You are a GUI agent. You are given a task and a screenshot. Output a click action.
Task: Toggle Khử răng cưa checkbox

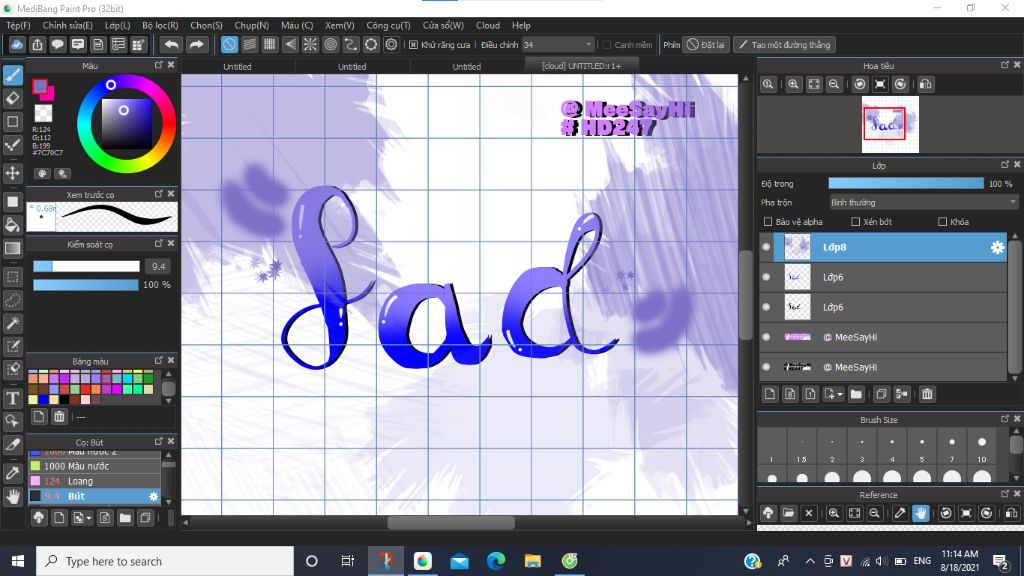[413, 45]
